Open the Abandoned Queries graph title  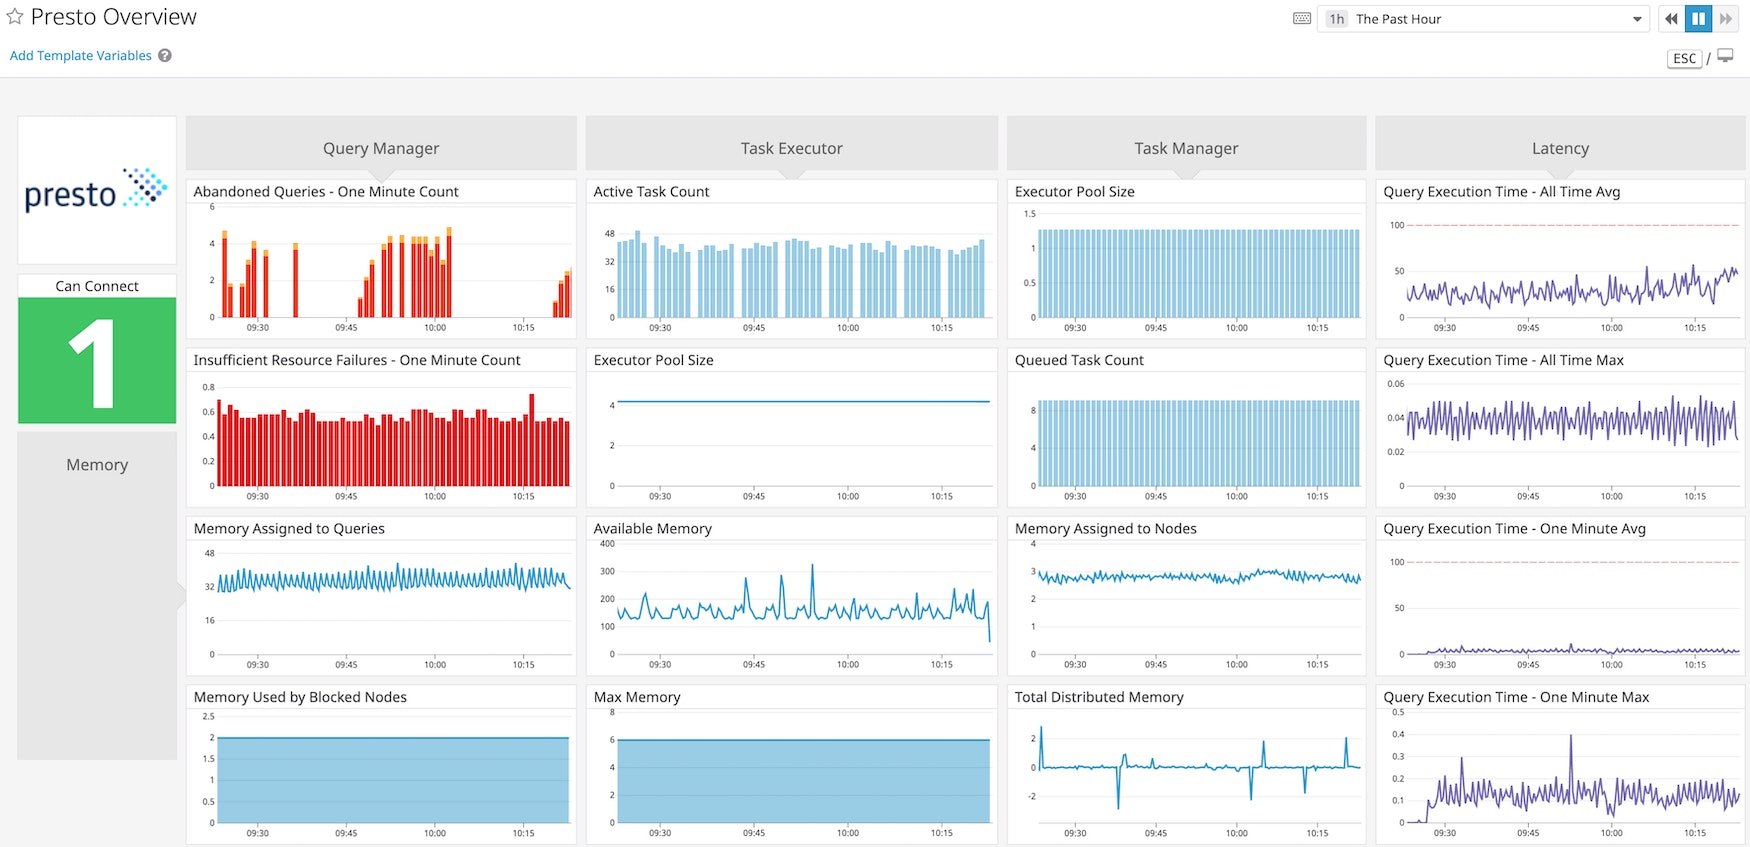click(x=326, y=192)
